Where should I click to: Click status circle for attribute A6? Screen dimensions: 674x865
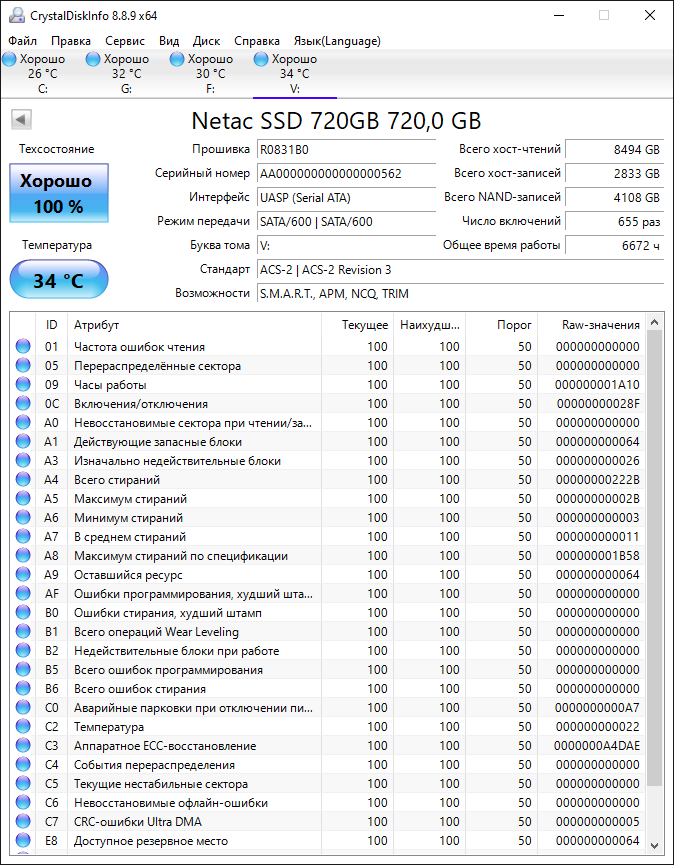(23, 517)
